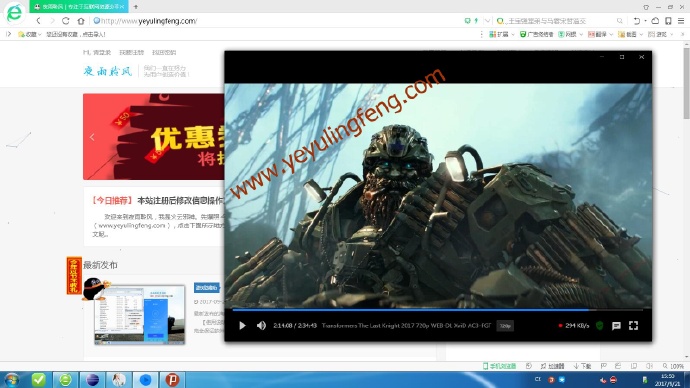Click the 夜雨聆风 site logo
The height and width of the screenshot is (388, 690).
click(108, 71)
